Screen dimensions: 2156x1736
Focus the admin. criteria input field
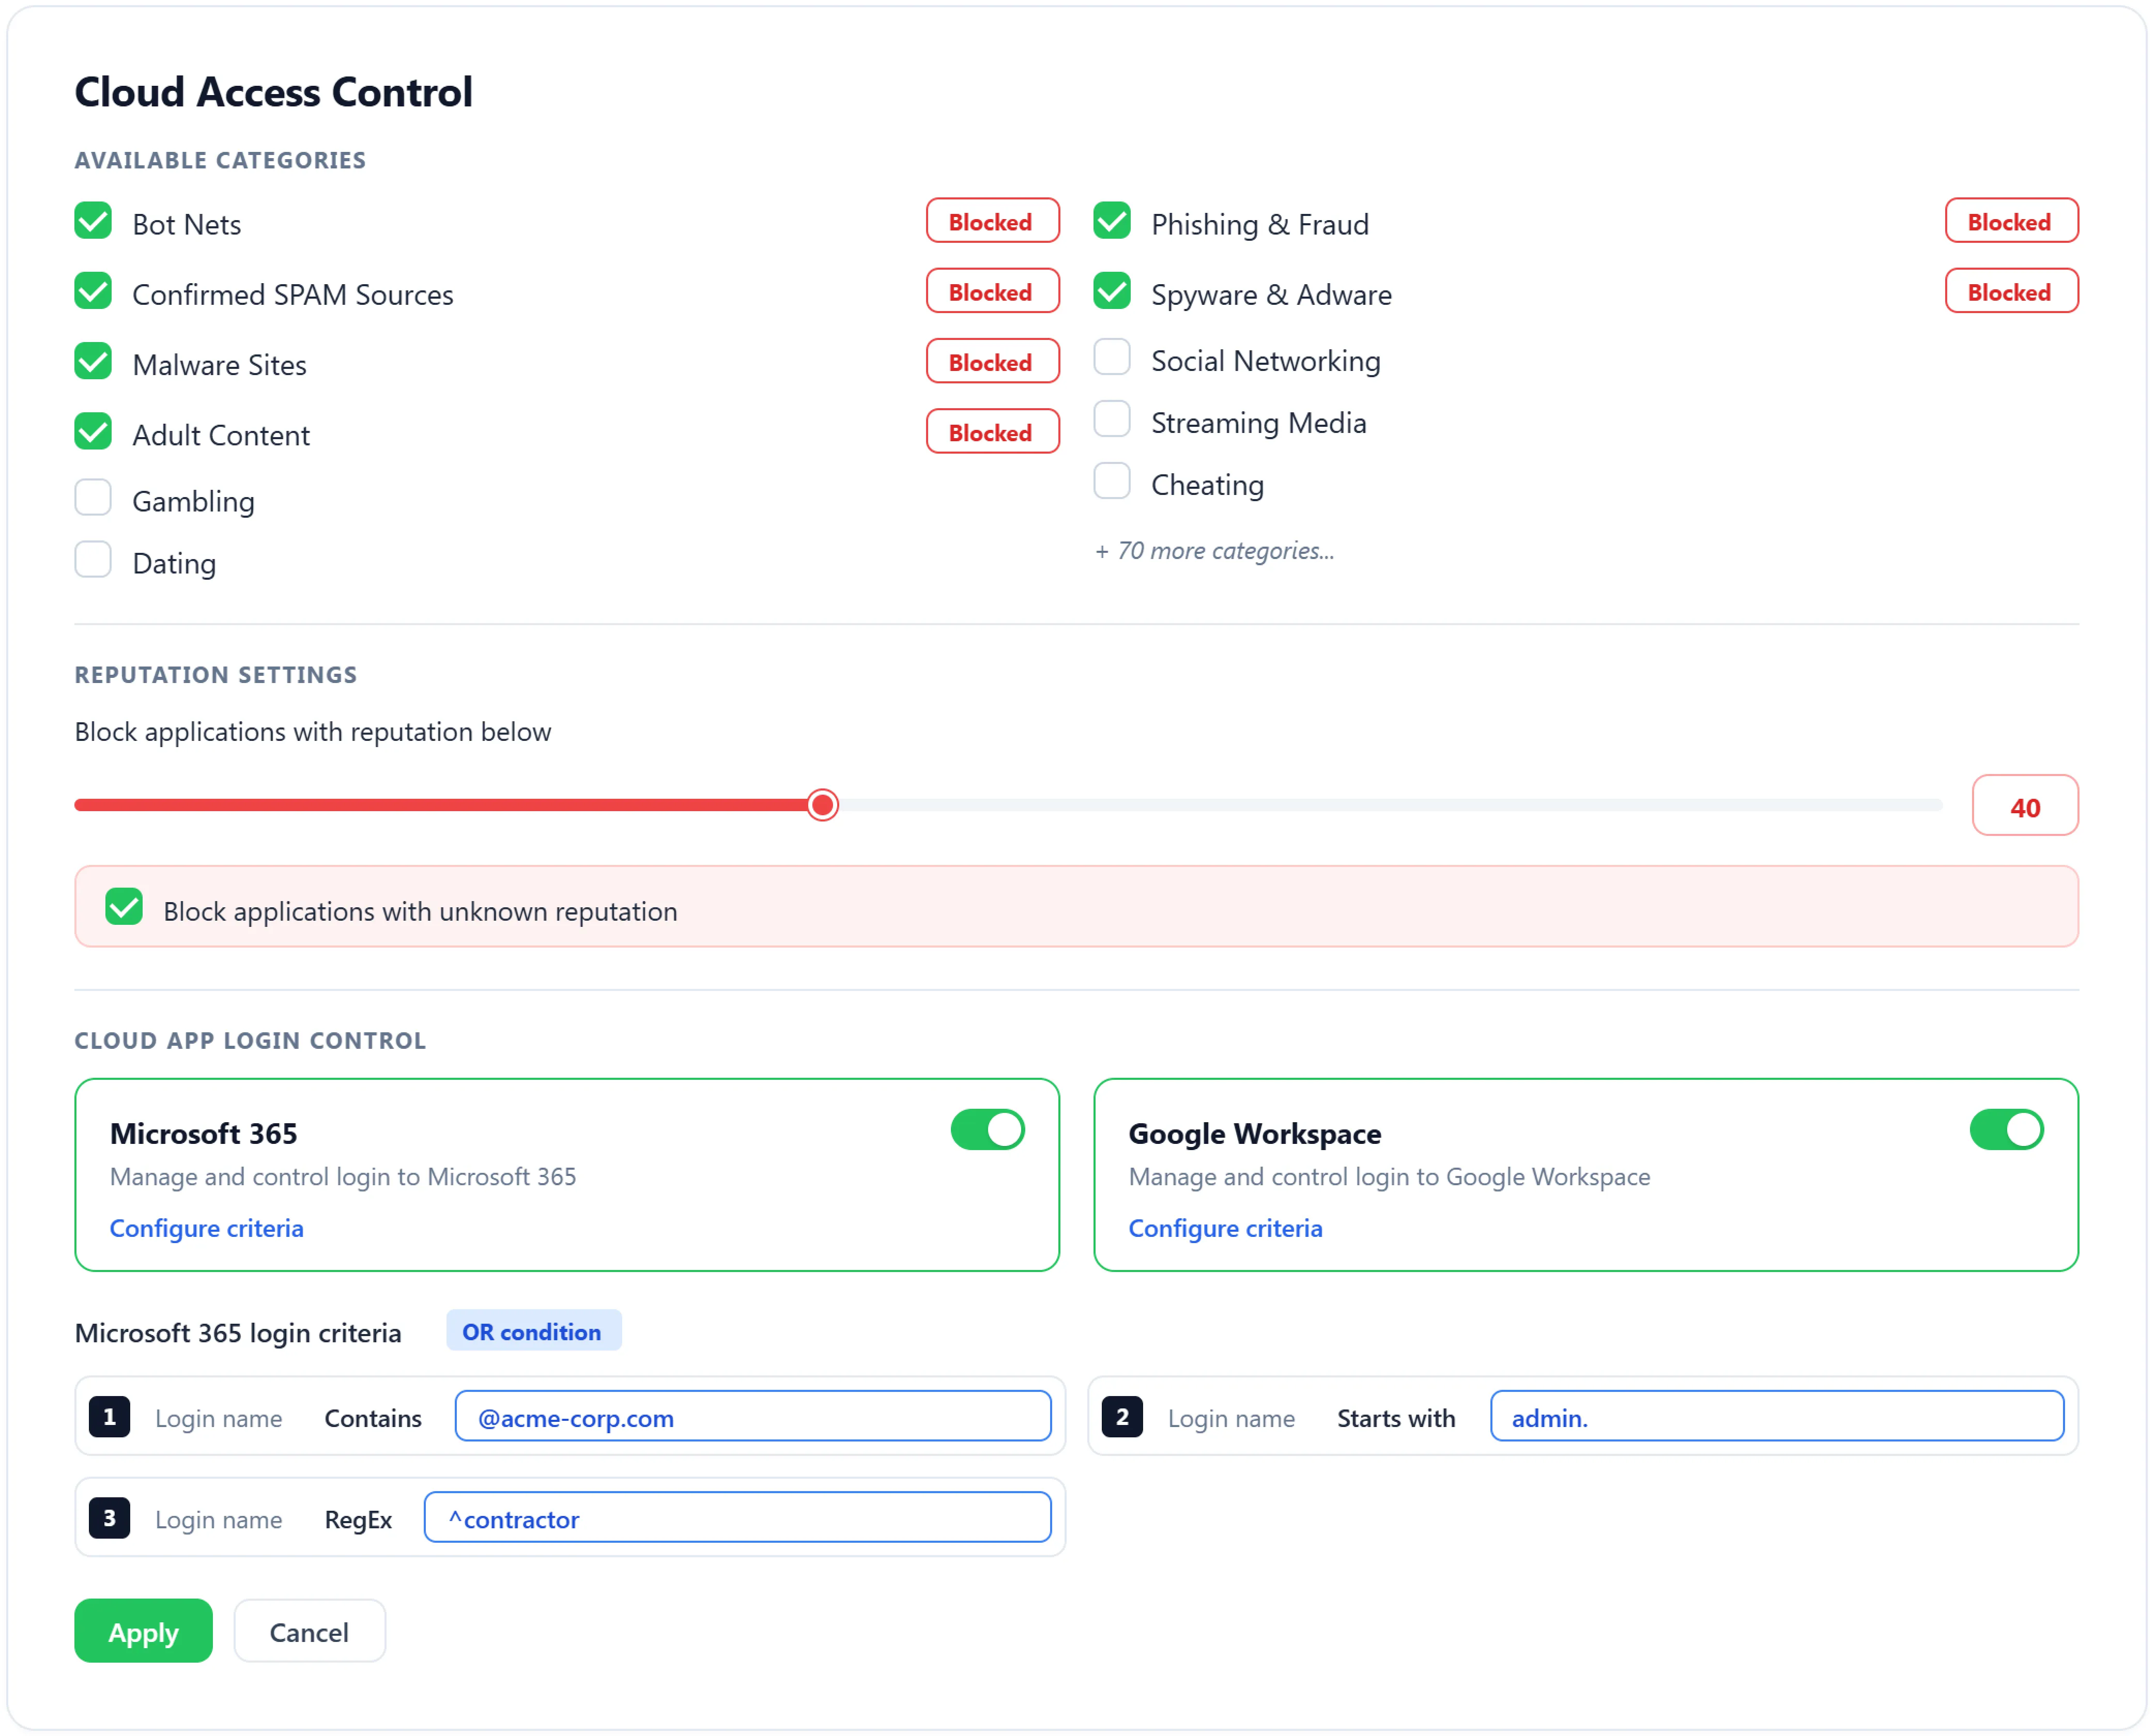[x=1777, y=1417]
